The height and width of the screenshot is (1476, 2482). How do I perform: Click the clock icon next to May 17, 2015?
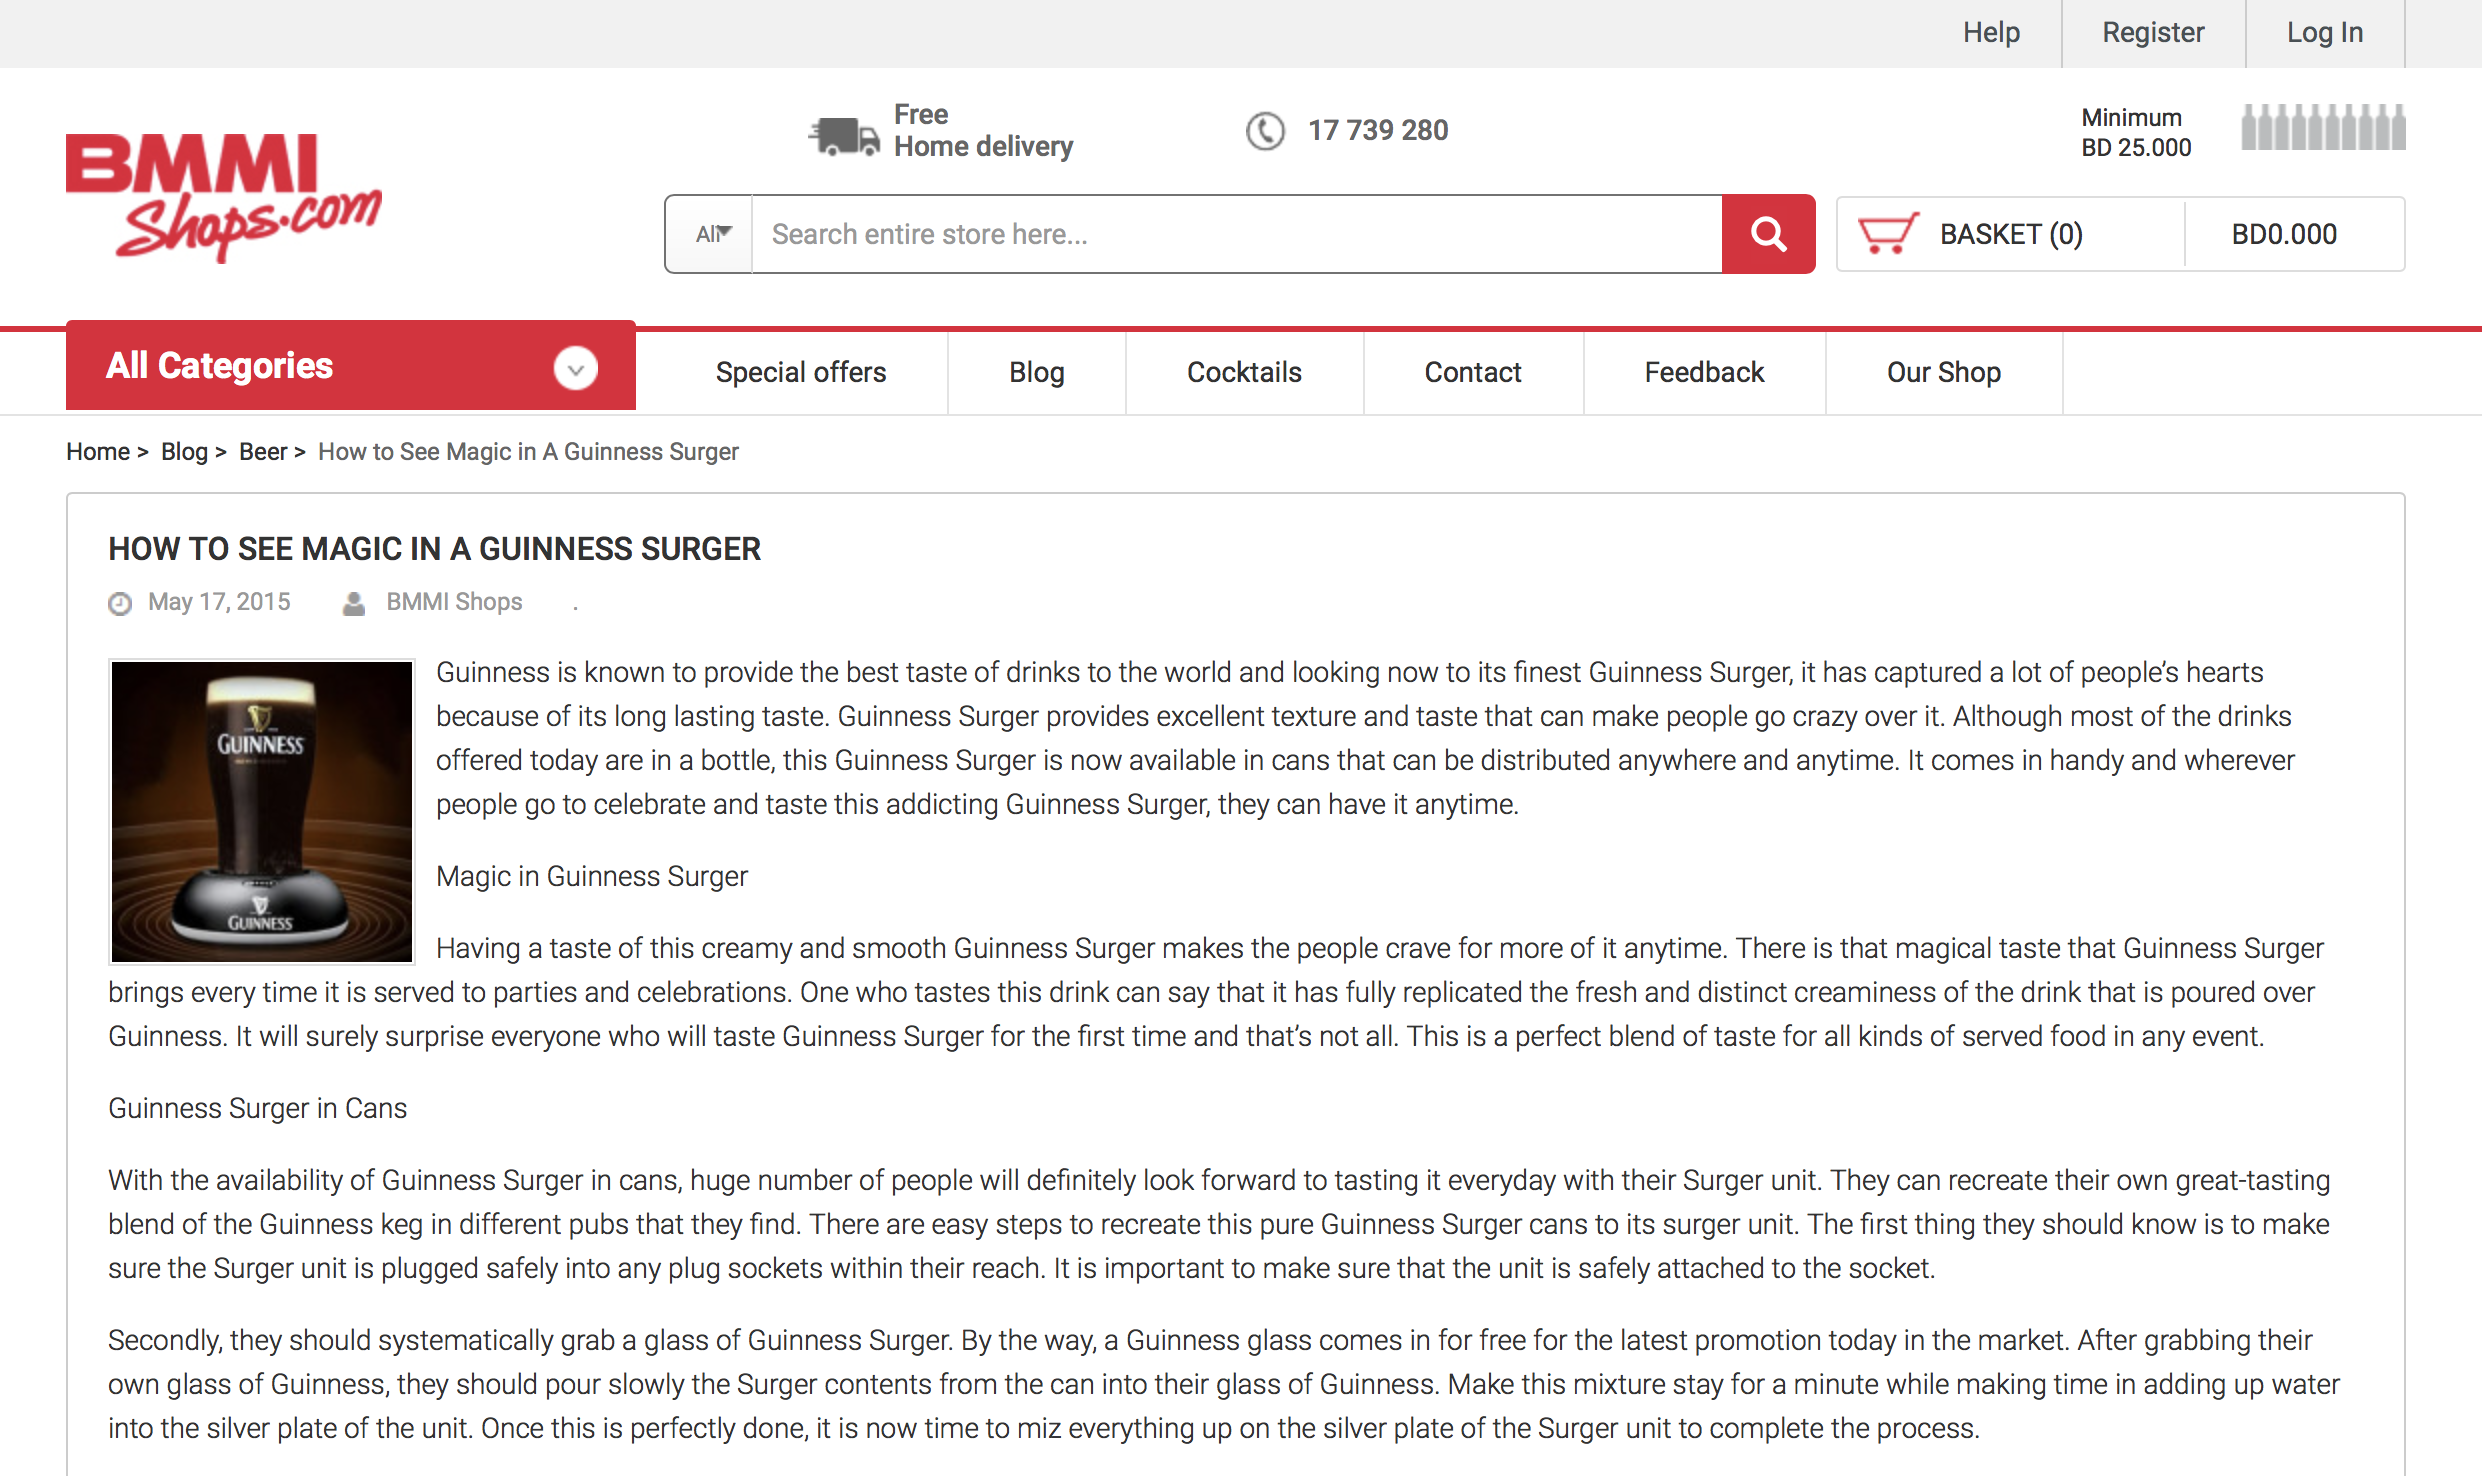coord(120,603)
